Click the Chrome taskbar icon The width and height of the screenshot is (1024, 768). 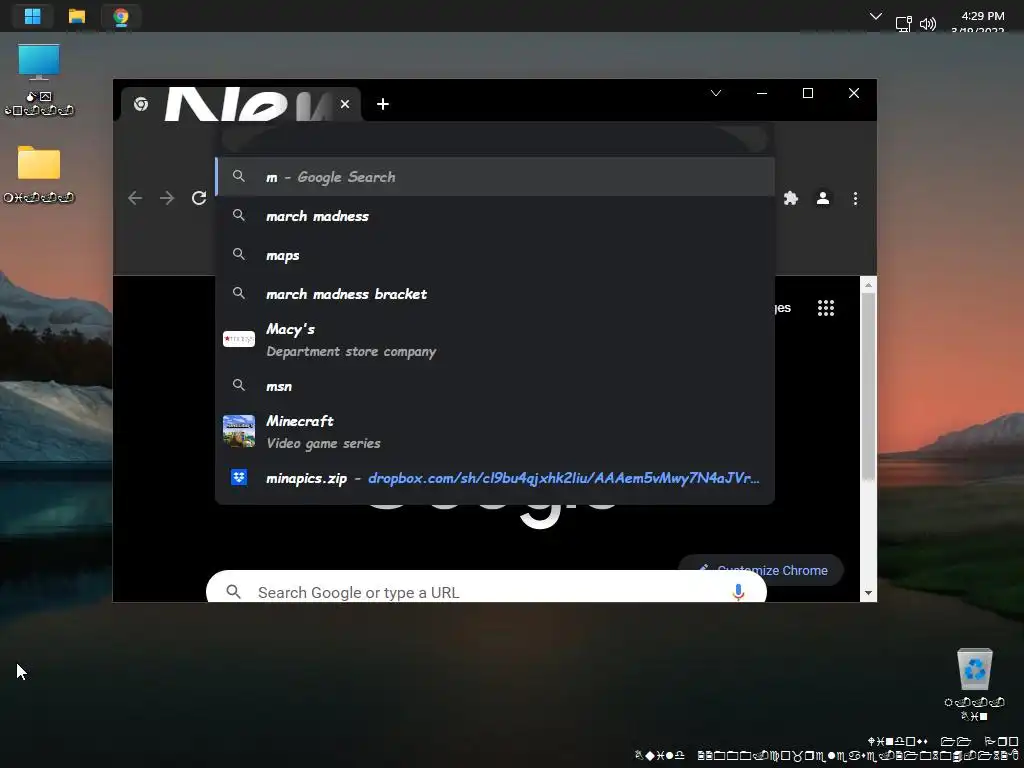(121, 16)
